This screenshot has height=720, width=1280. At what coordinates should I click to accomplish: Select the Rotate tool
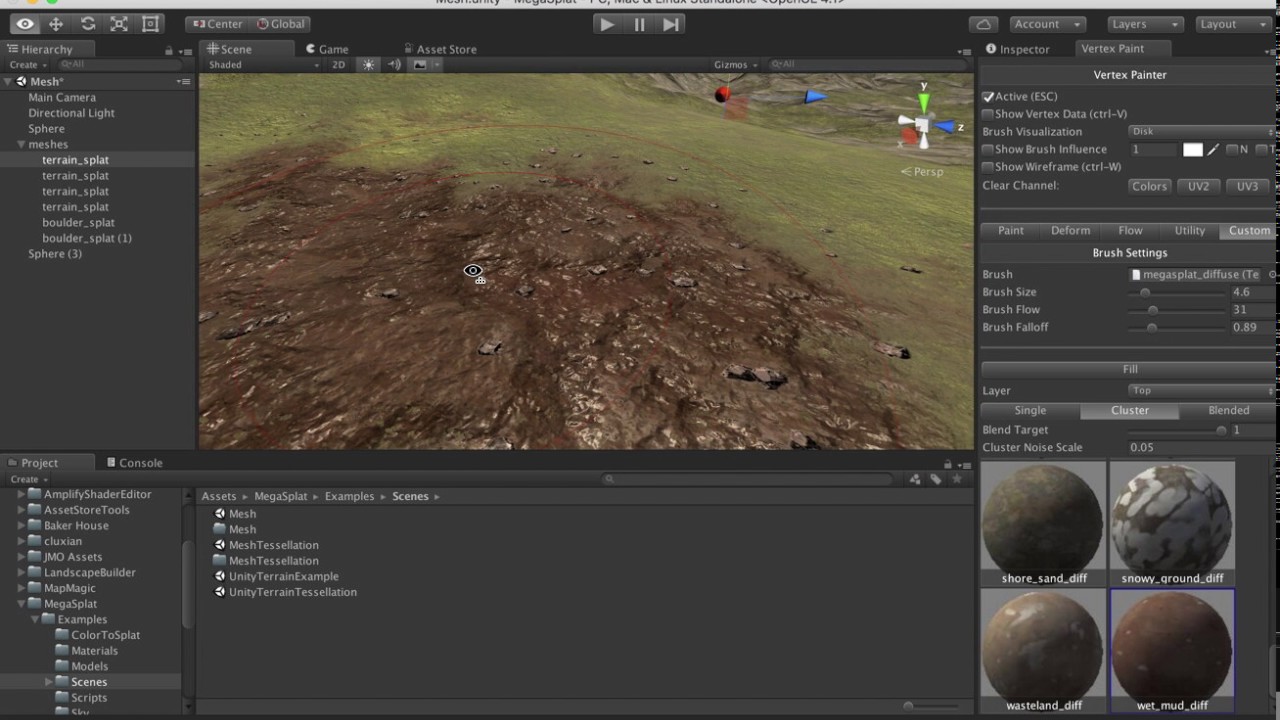87,23
